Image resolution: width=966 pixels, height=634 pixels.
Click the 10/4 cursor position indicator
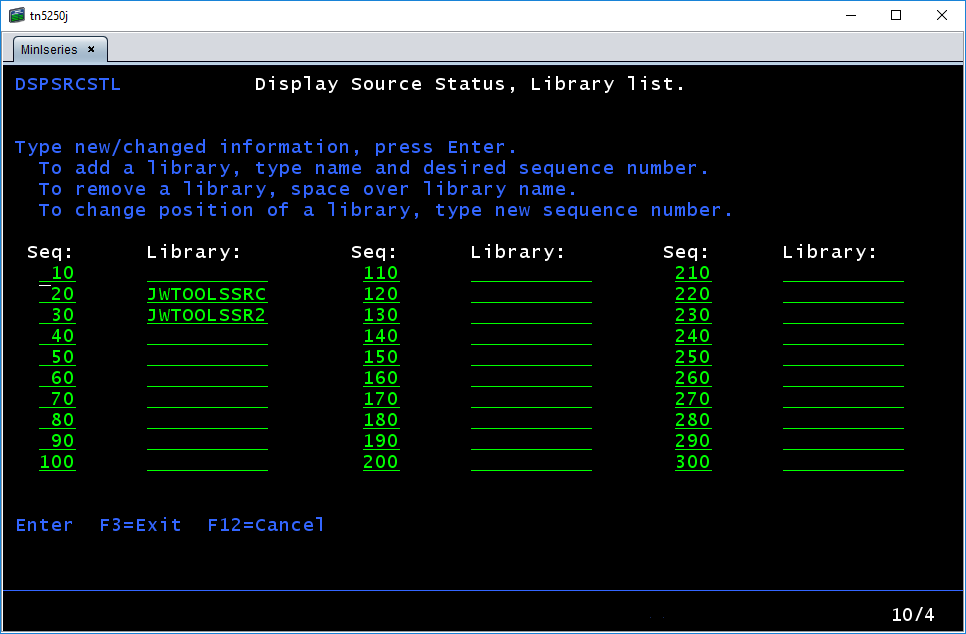pyautogui.click(x=913, y=614)
